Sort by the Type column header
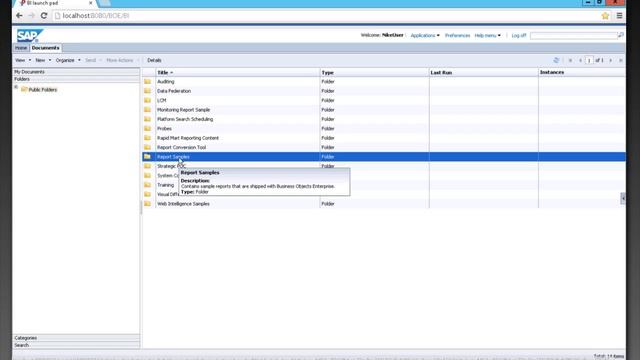The image size is (640, 360). (374, 73)
